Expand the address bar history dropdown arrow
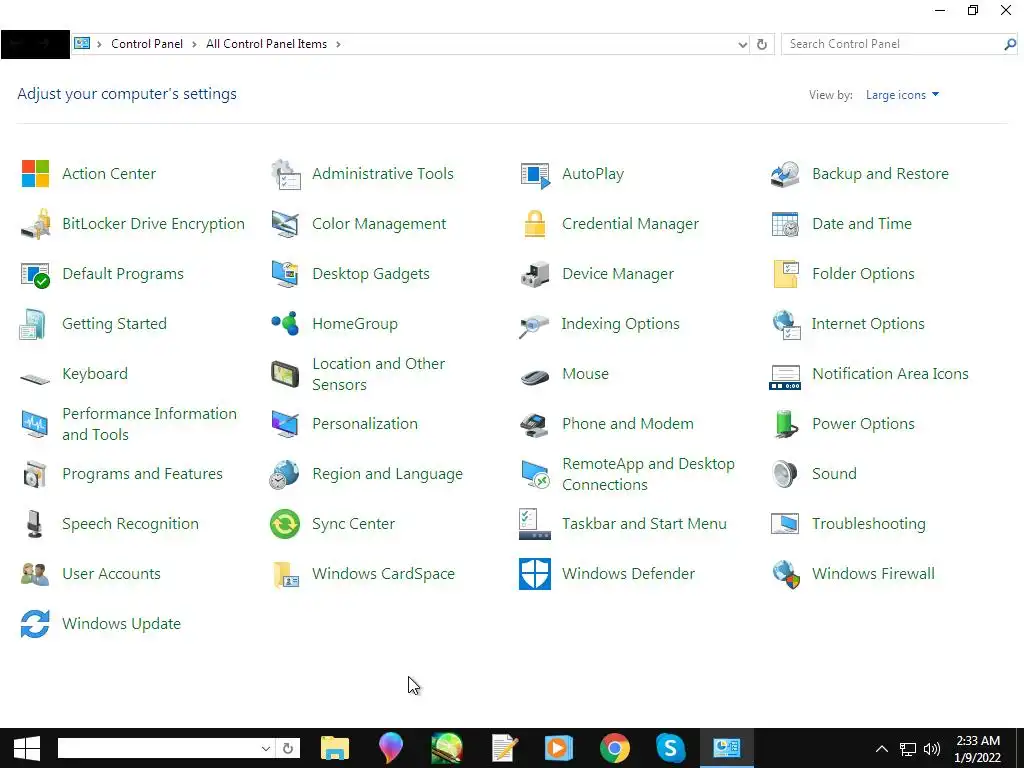Image resolution: width=1024 pixels, height=768 pixels. pos(743,44)
